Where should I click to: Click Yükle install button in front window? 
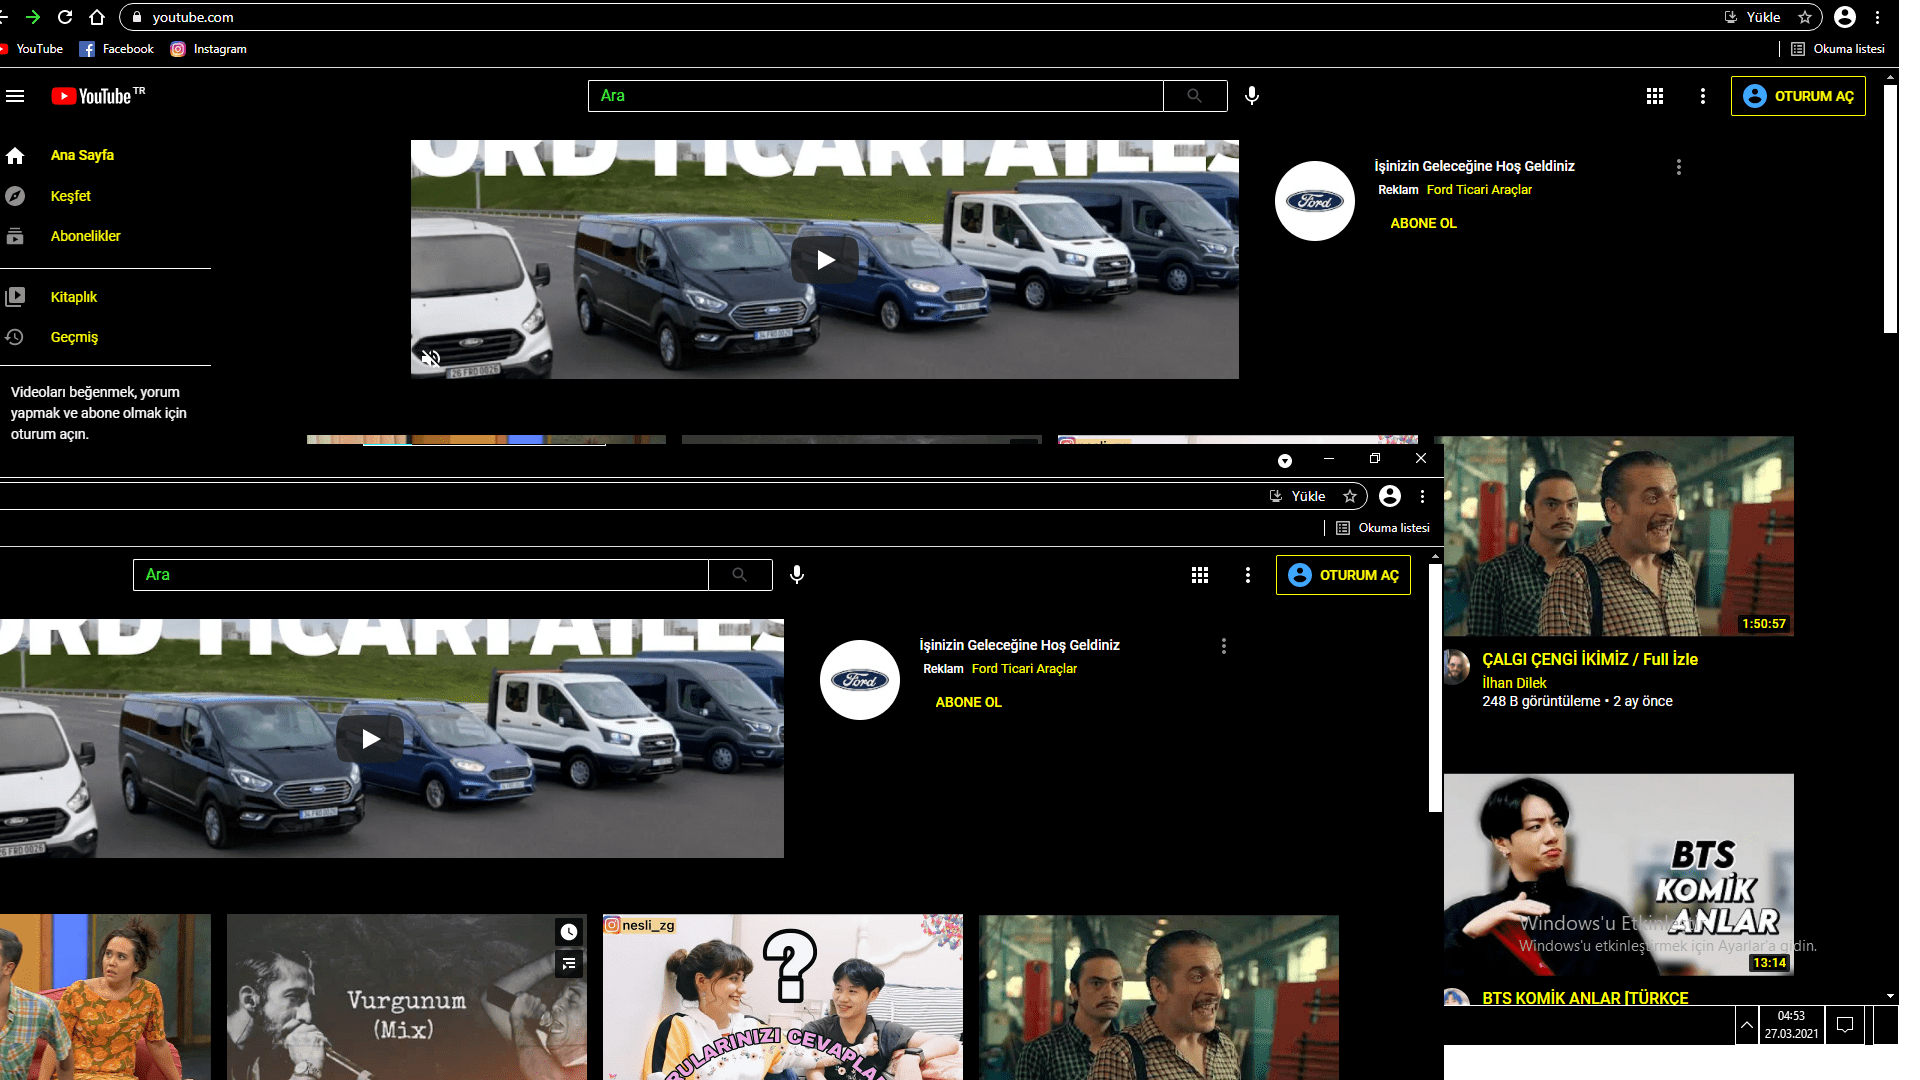[1297, 496]
